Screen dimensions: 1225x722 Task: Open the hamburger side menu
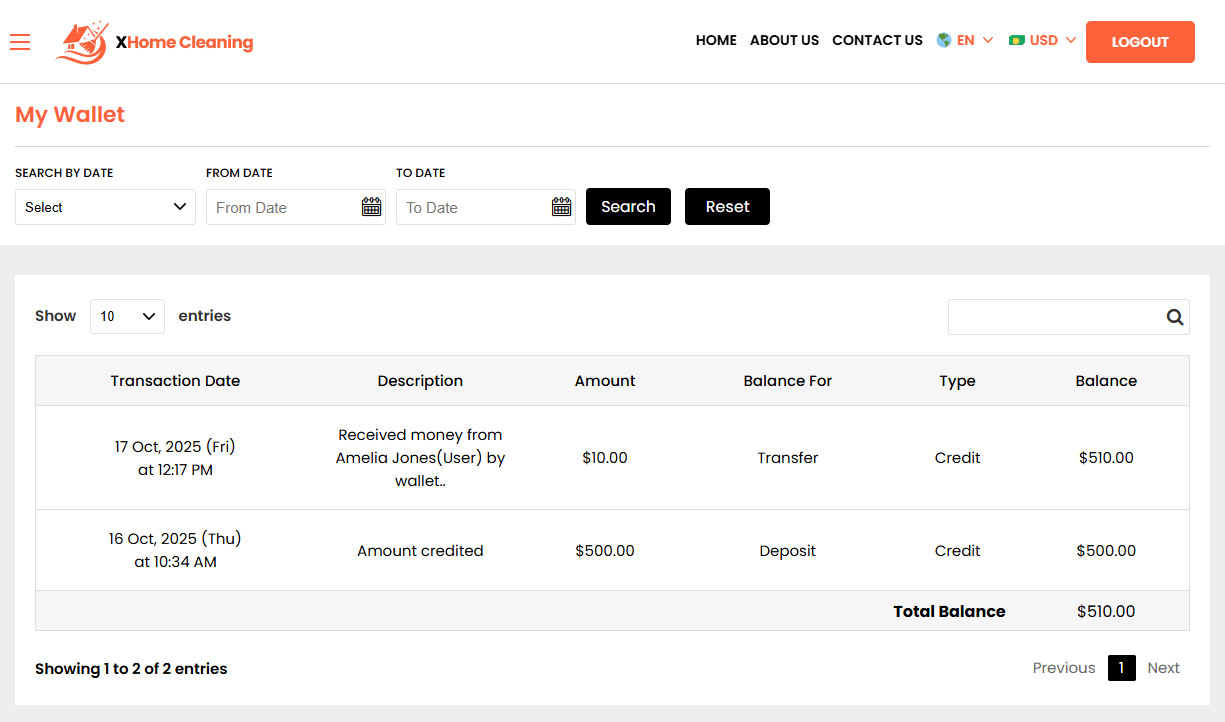coord(20,41)
